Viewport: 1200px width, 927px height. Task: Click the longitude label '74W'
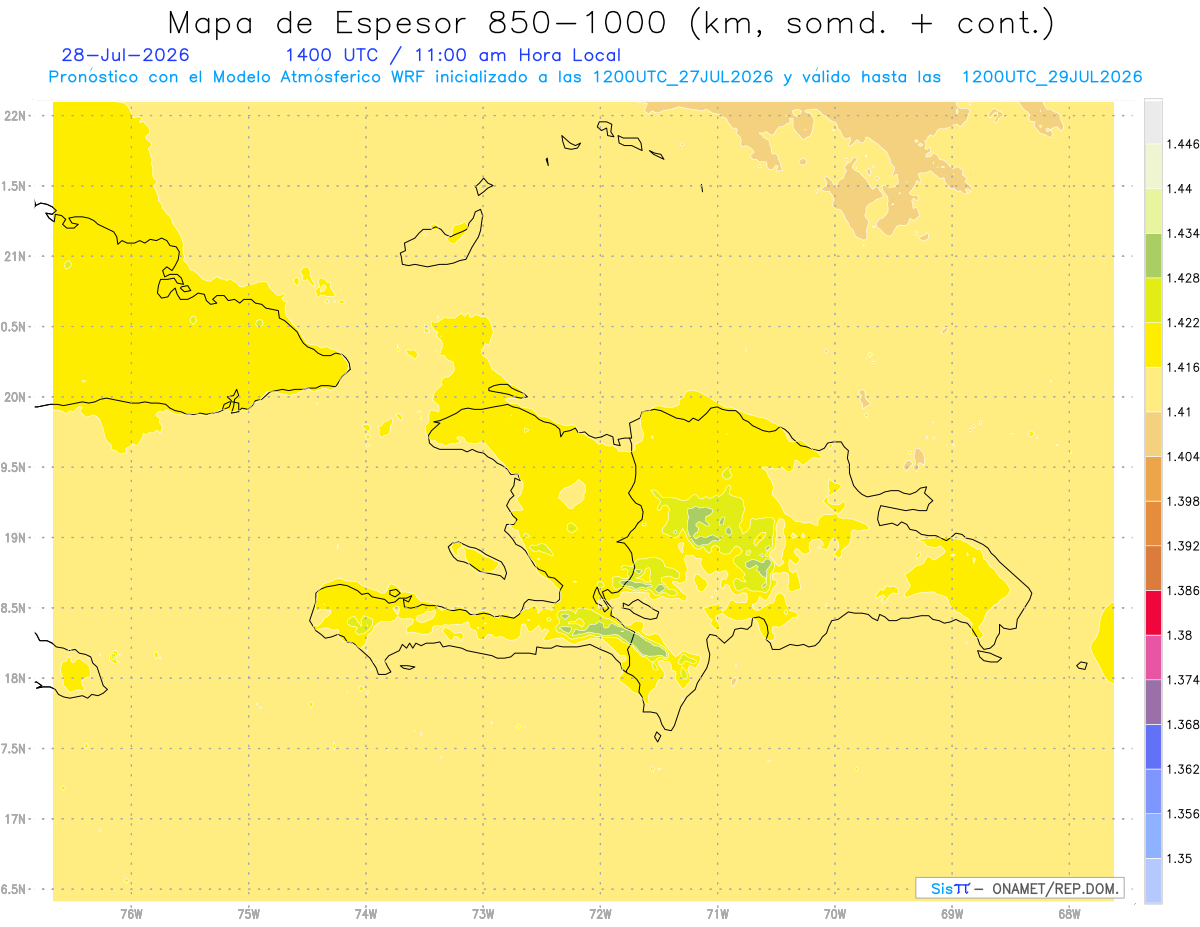pos(366,914)
